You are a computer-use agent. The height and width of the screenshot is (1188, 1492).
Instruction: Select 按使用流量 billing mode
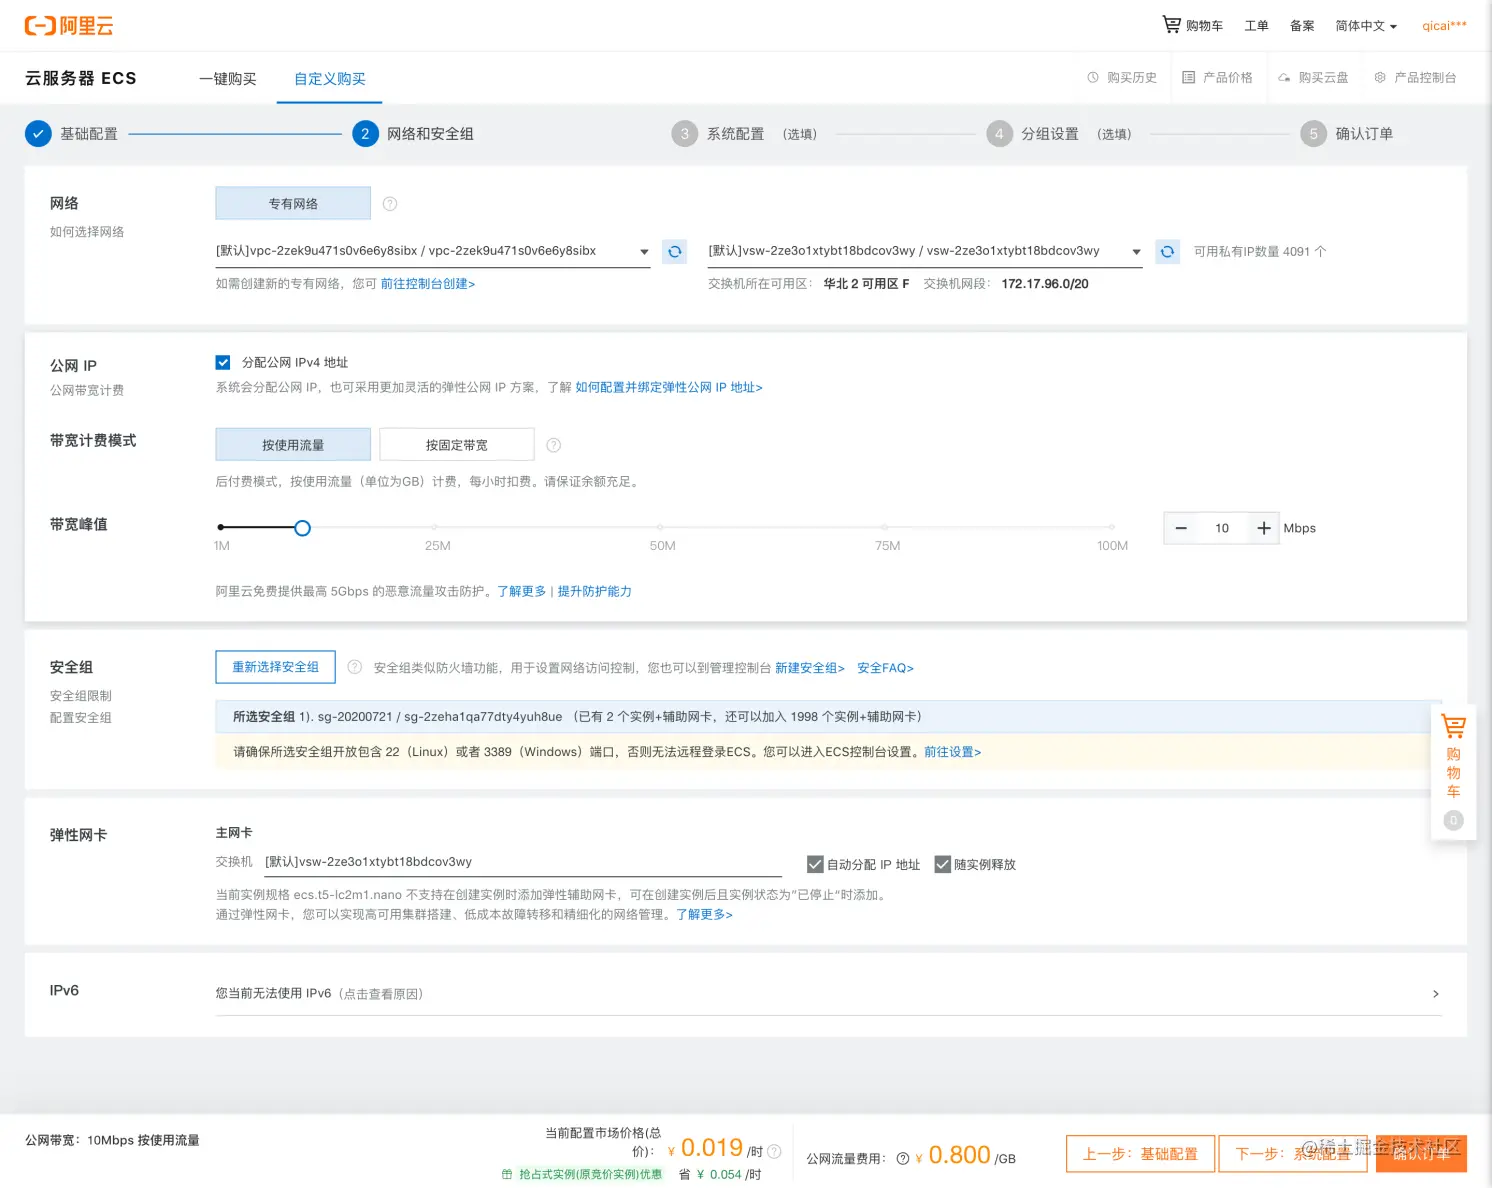pos(293,445)
